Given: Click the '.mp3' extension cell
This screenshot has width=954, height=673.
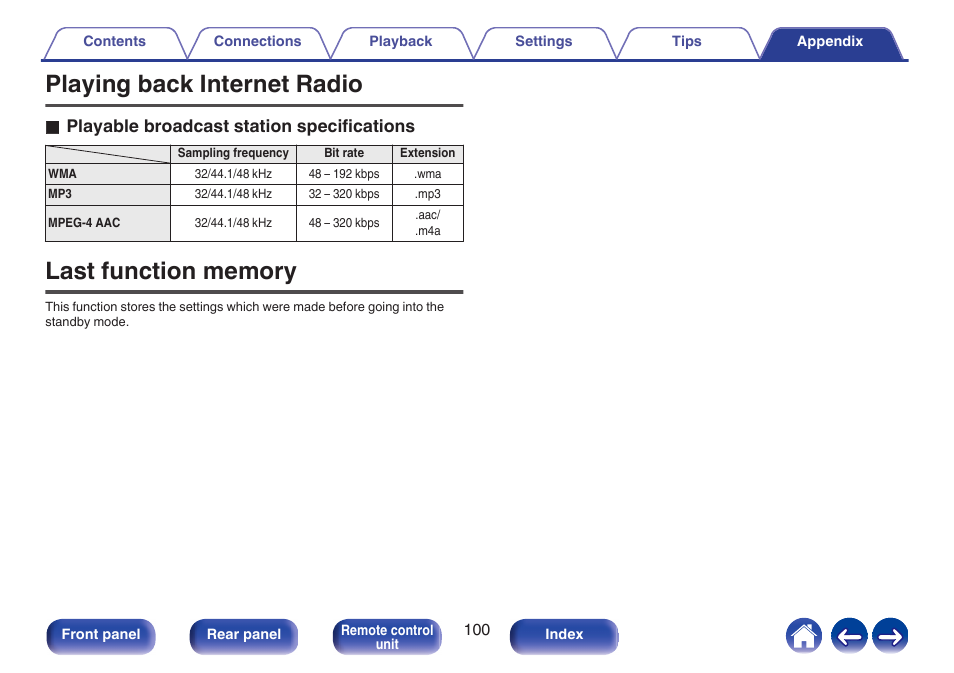Looking at the screenshot, I should (428, 195).
